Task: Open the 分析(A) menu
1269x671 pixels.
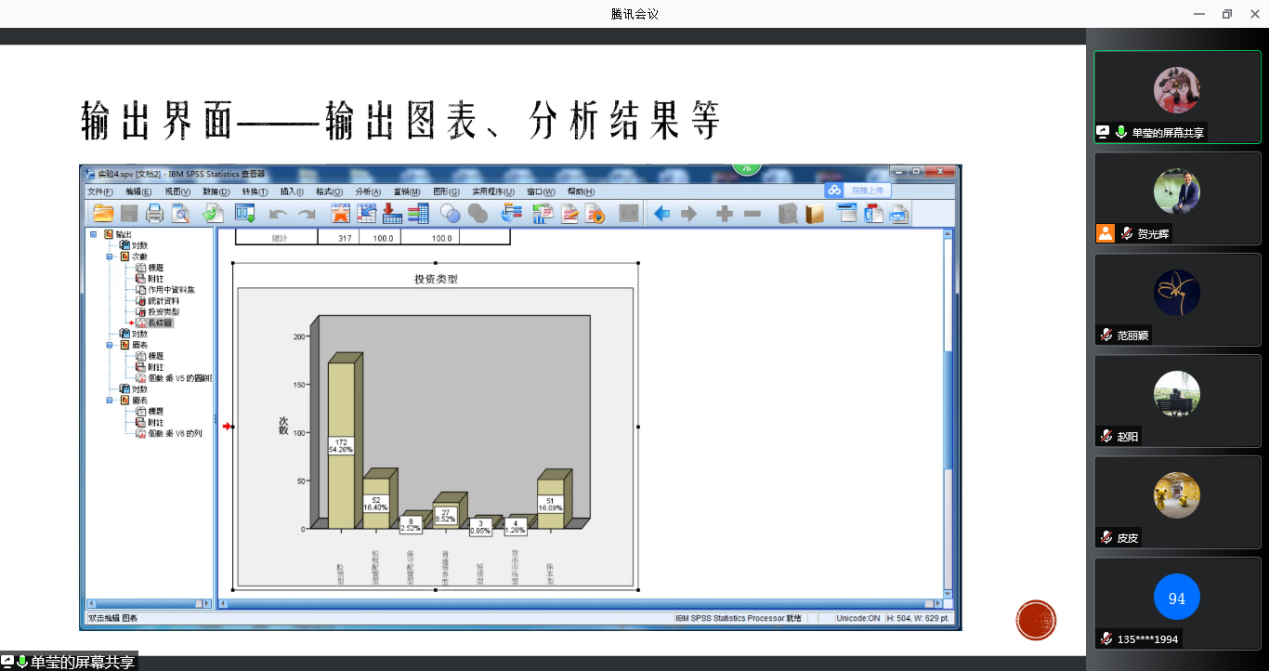Action: coord(367,192)
